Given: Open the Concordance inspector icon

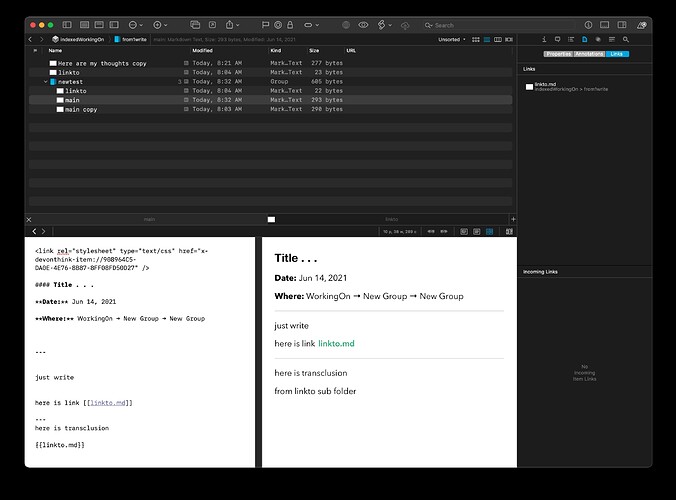Looking at the screenshot, I should [x=612, y=39].
